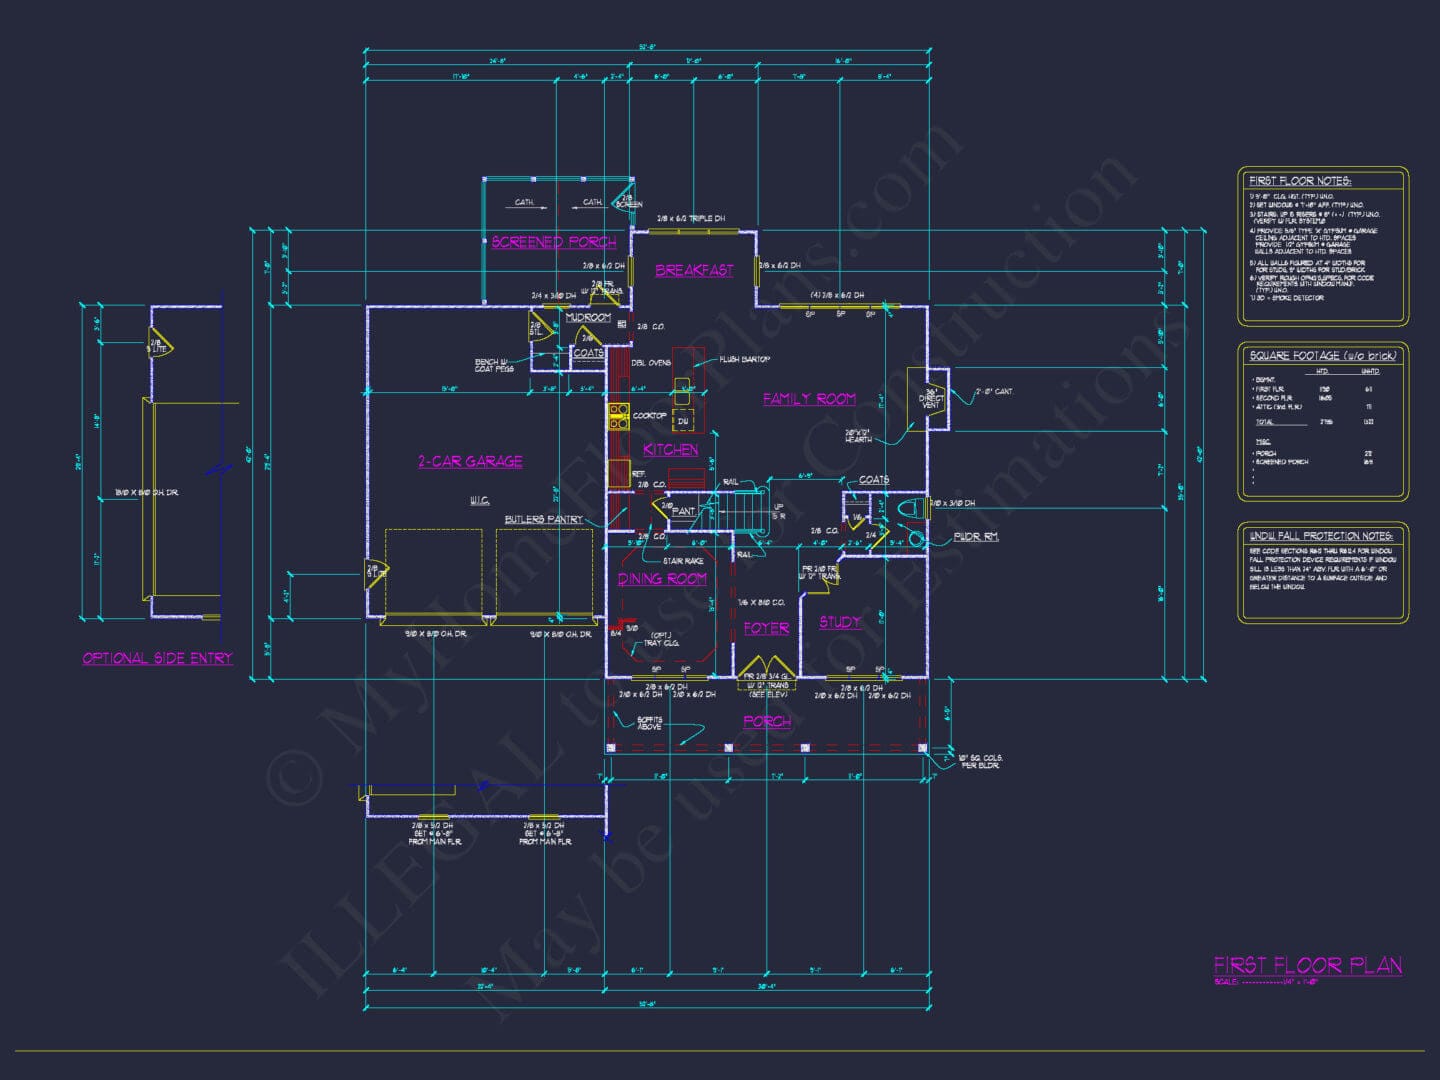Click the 2-CAR GARAGE label
This screenshot has height=1080, width=1440.
470,461
